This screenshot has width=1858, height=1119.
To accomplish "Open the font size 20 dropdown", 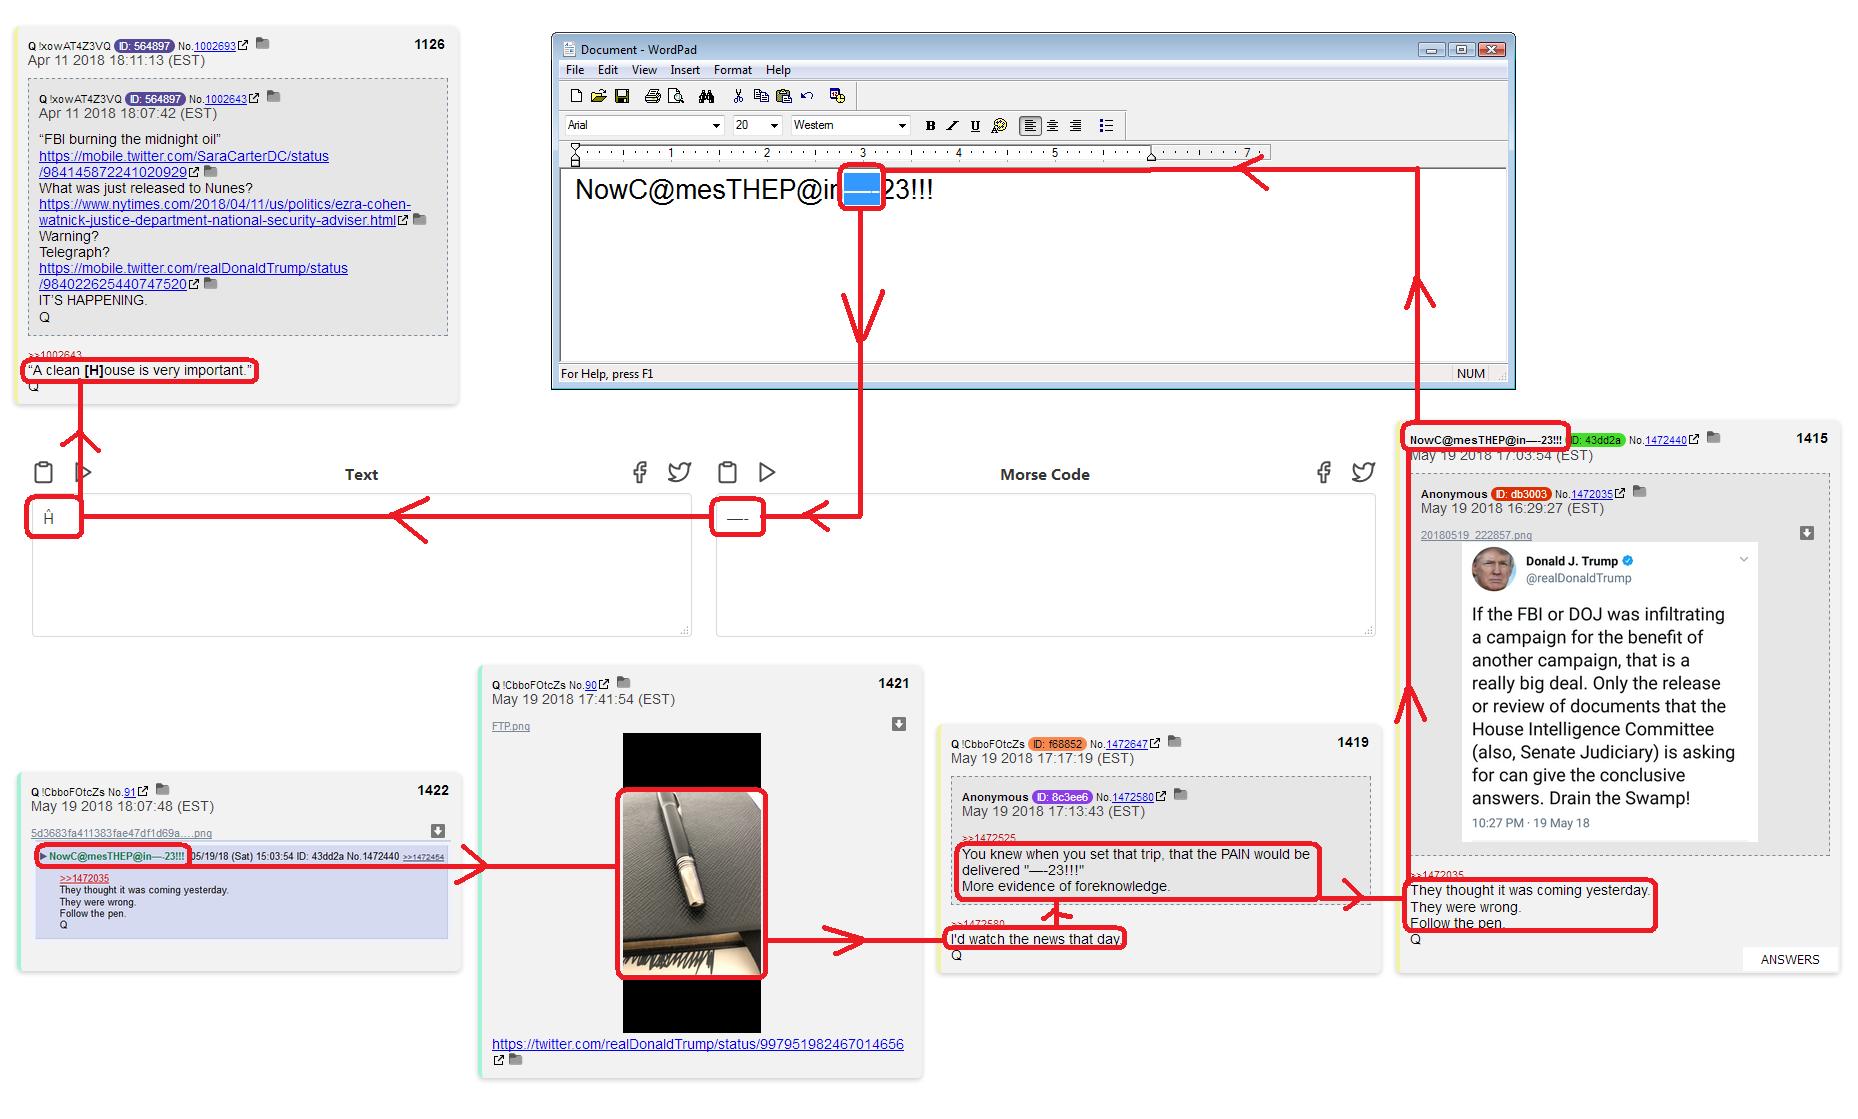I will 774,126.
